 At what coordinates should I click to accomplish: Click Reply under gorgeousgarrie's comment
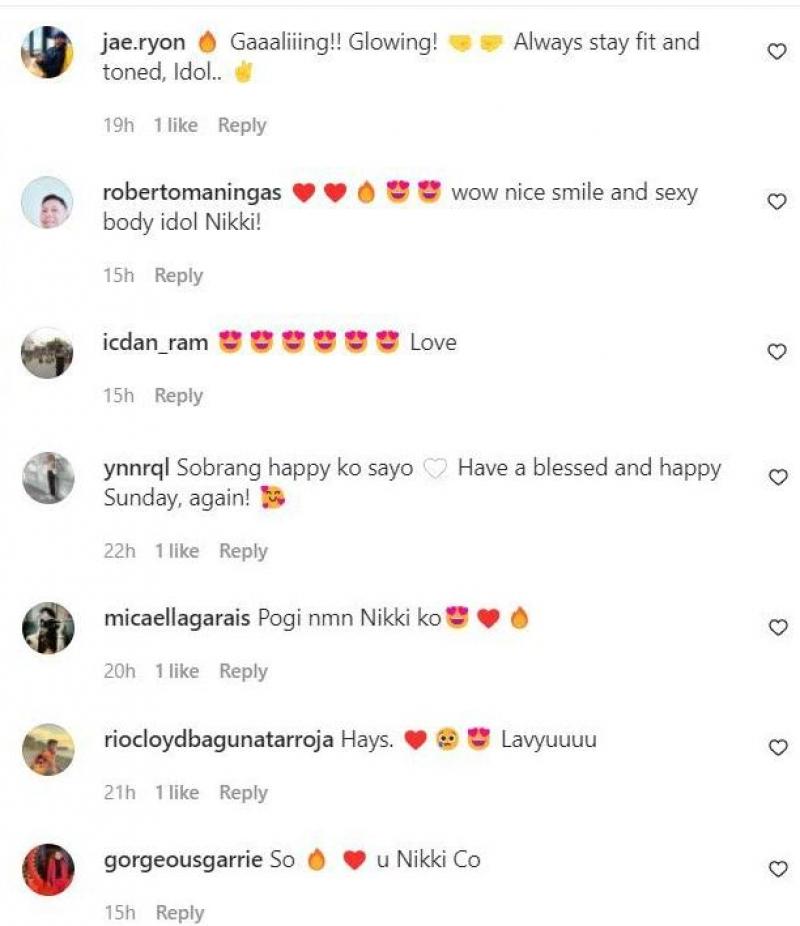[182, 911]
